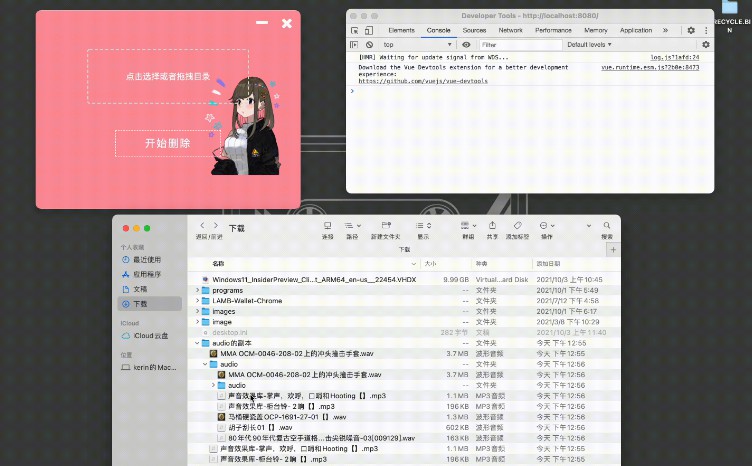This screenshot has height=466, width=752.
Task: Select 最近使用 in the Finder sidebar
Action: click(x=146, y=259)
